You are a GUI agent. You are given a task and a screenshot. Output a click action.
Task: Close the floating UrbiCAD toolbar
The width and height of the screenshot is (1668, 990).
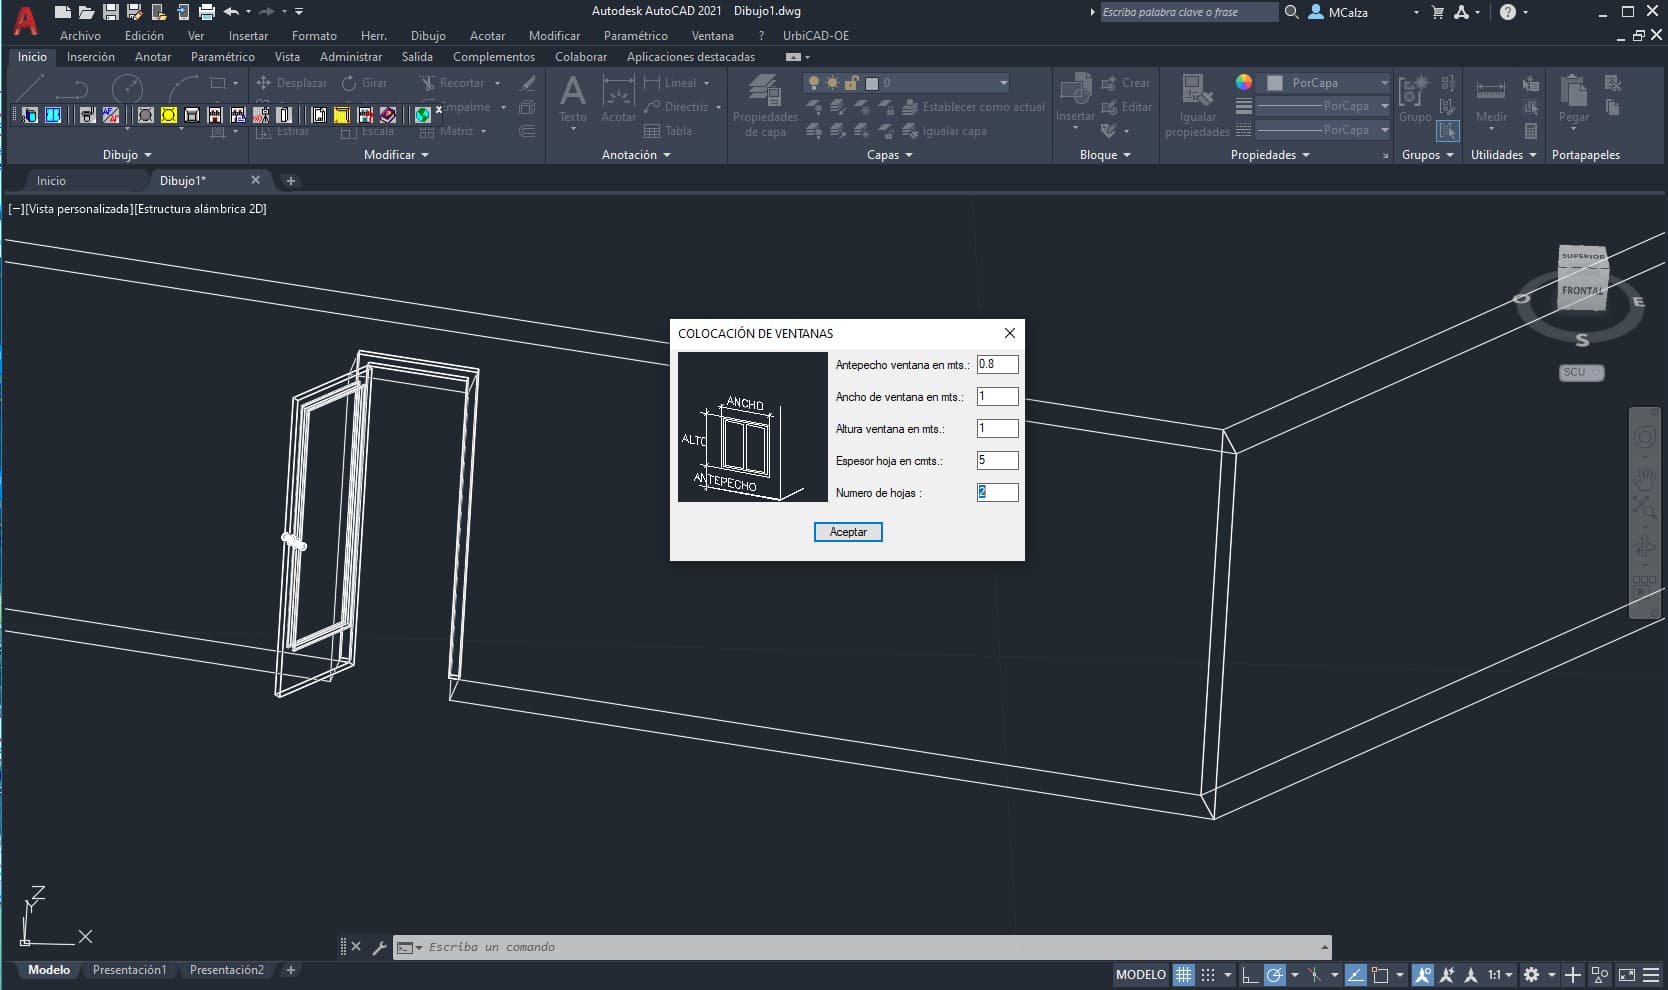coord(438,109)
